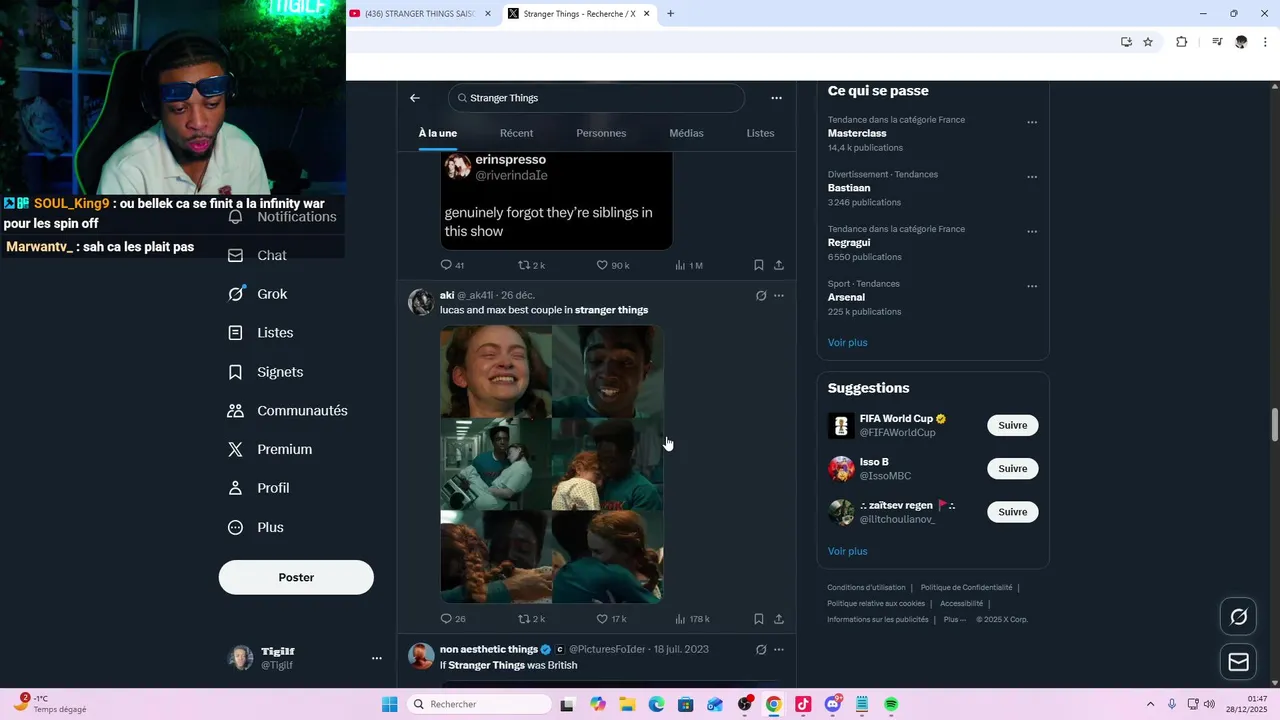The height and width of the screenshot is (720, 1280).
Task: Open Communautés in the sidebar
Action: pos(287,411)
